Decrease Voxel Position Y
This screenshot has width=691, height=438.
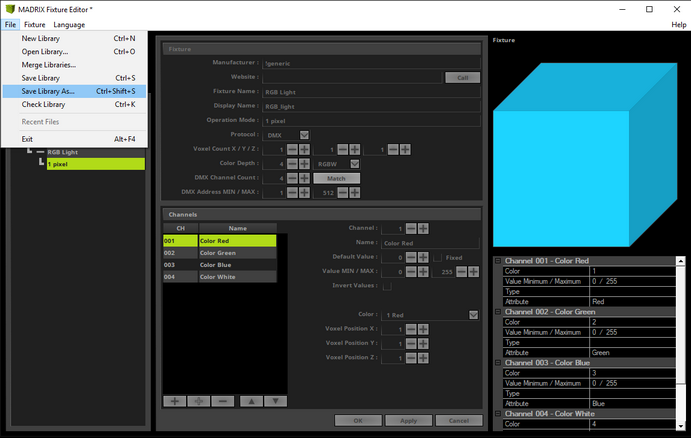411,344
